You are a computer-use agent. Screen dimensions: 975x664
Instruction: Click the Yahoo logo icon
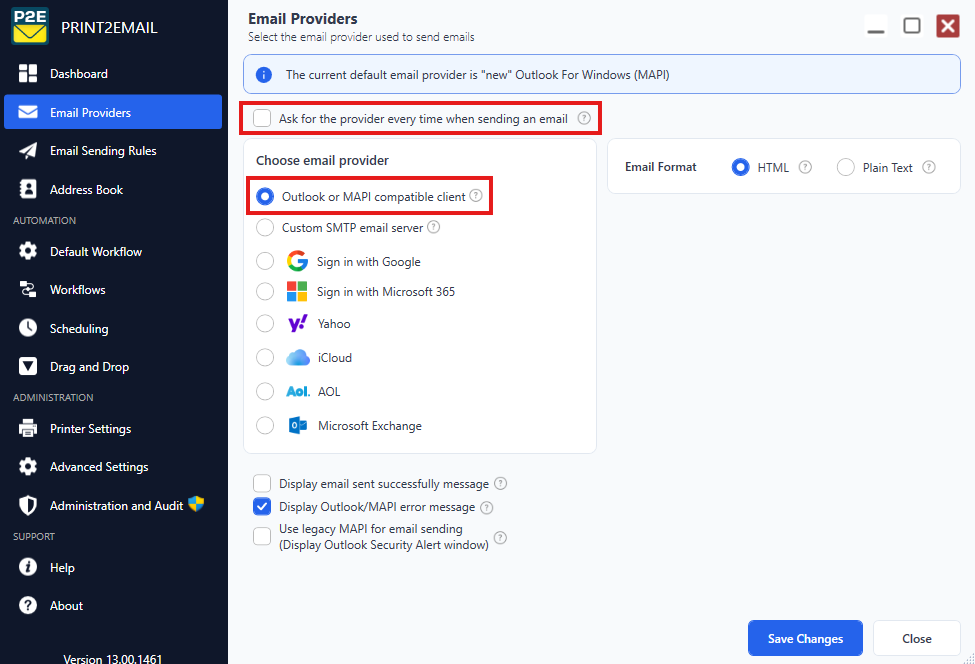(298, 323)
